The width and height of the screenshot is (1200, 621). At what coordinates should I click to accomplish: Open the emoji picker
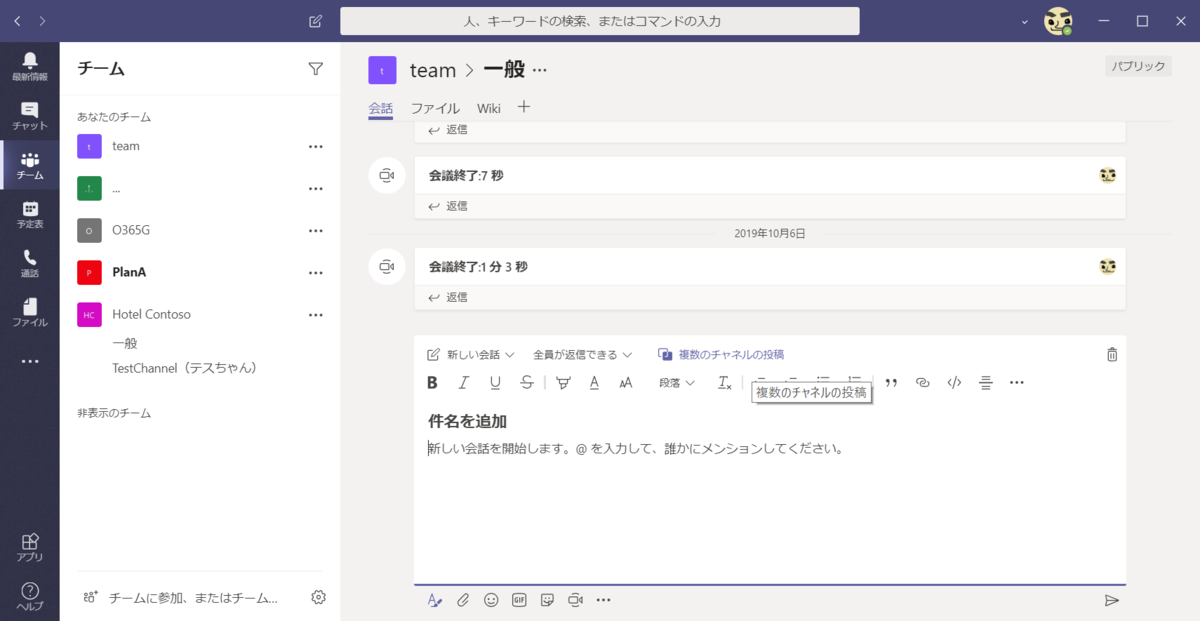pos(490,599)
